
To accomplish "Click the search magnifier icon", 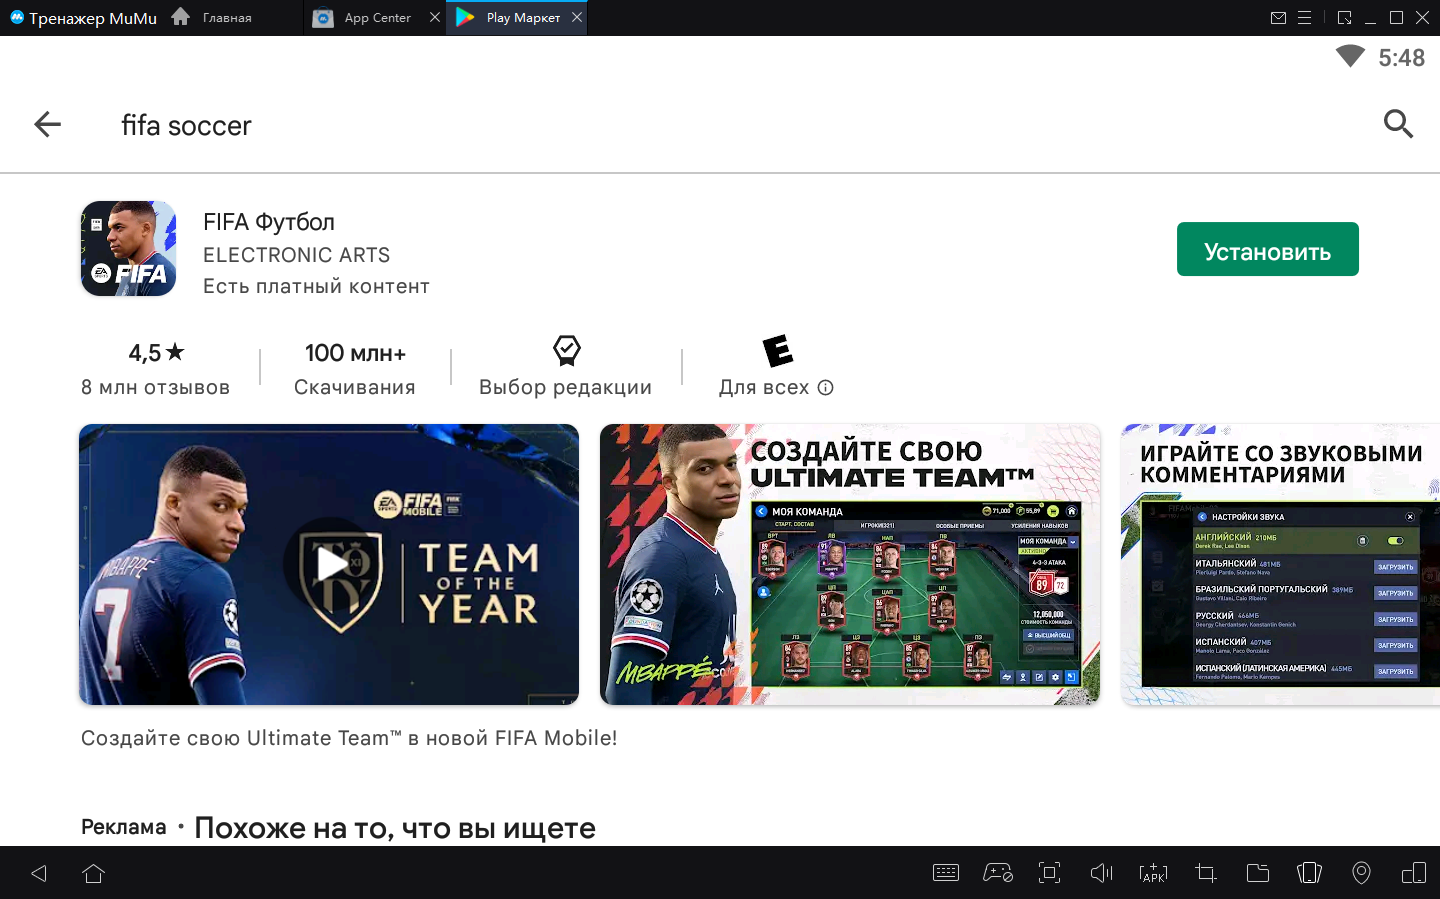I will point(1398,124).
